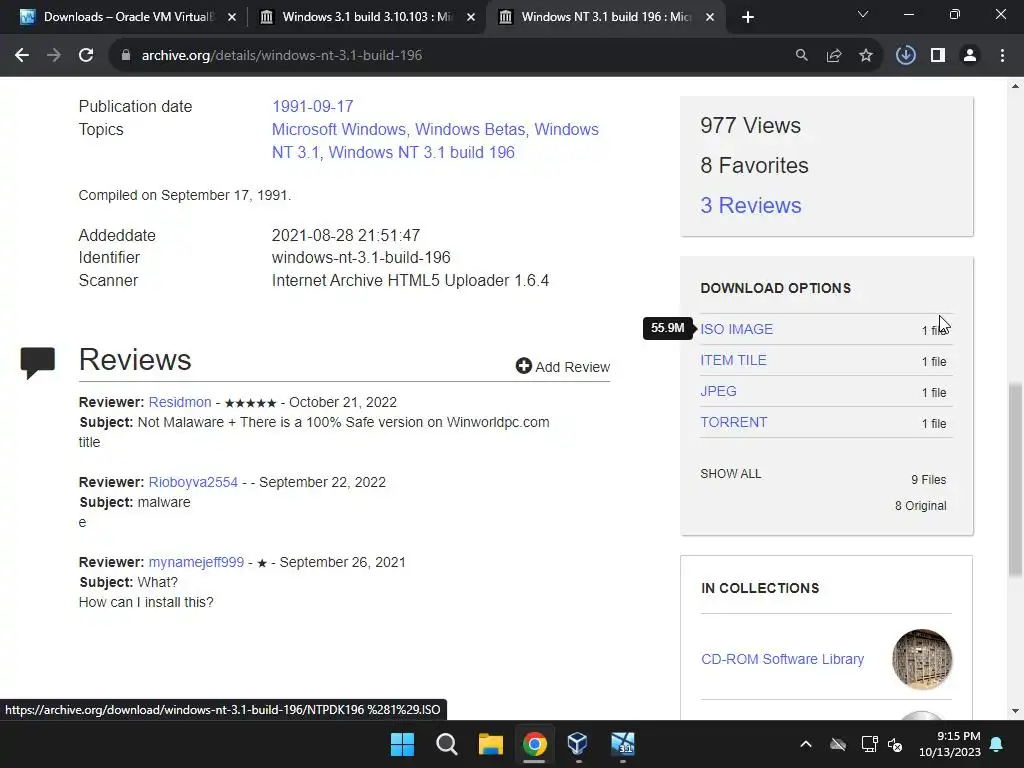
Task: Click the Reviews speech bubble icon
Action: [x=37, y=362]
